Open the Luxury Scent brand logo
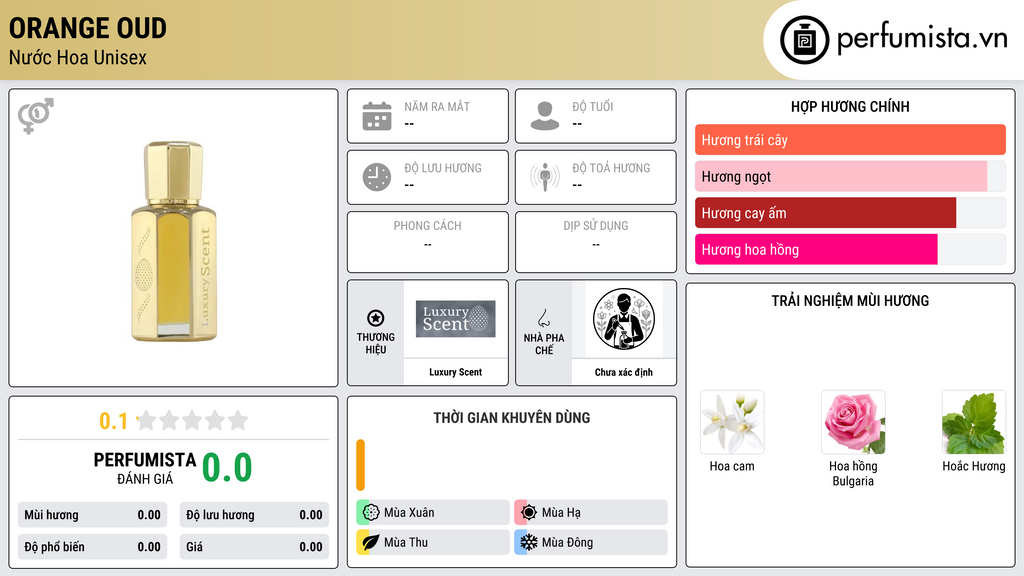The height and width of the screenshot is (576, 1024). point(456,319)
